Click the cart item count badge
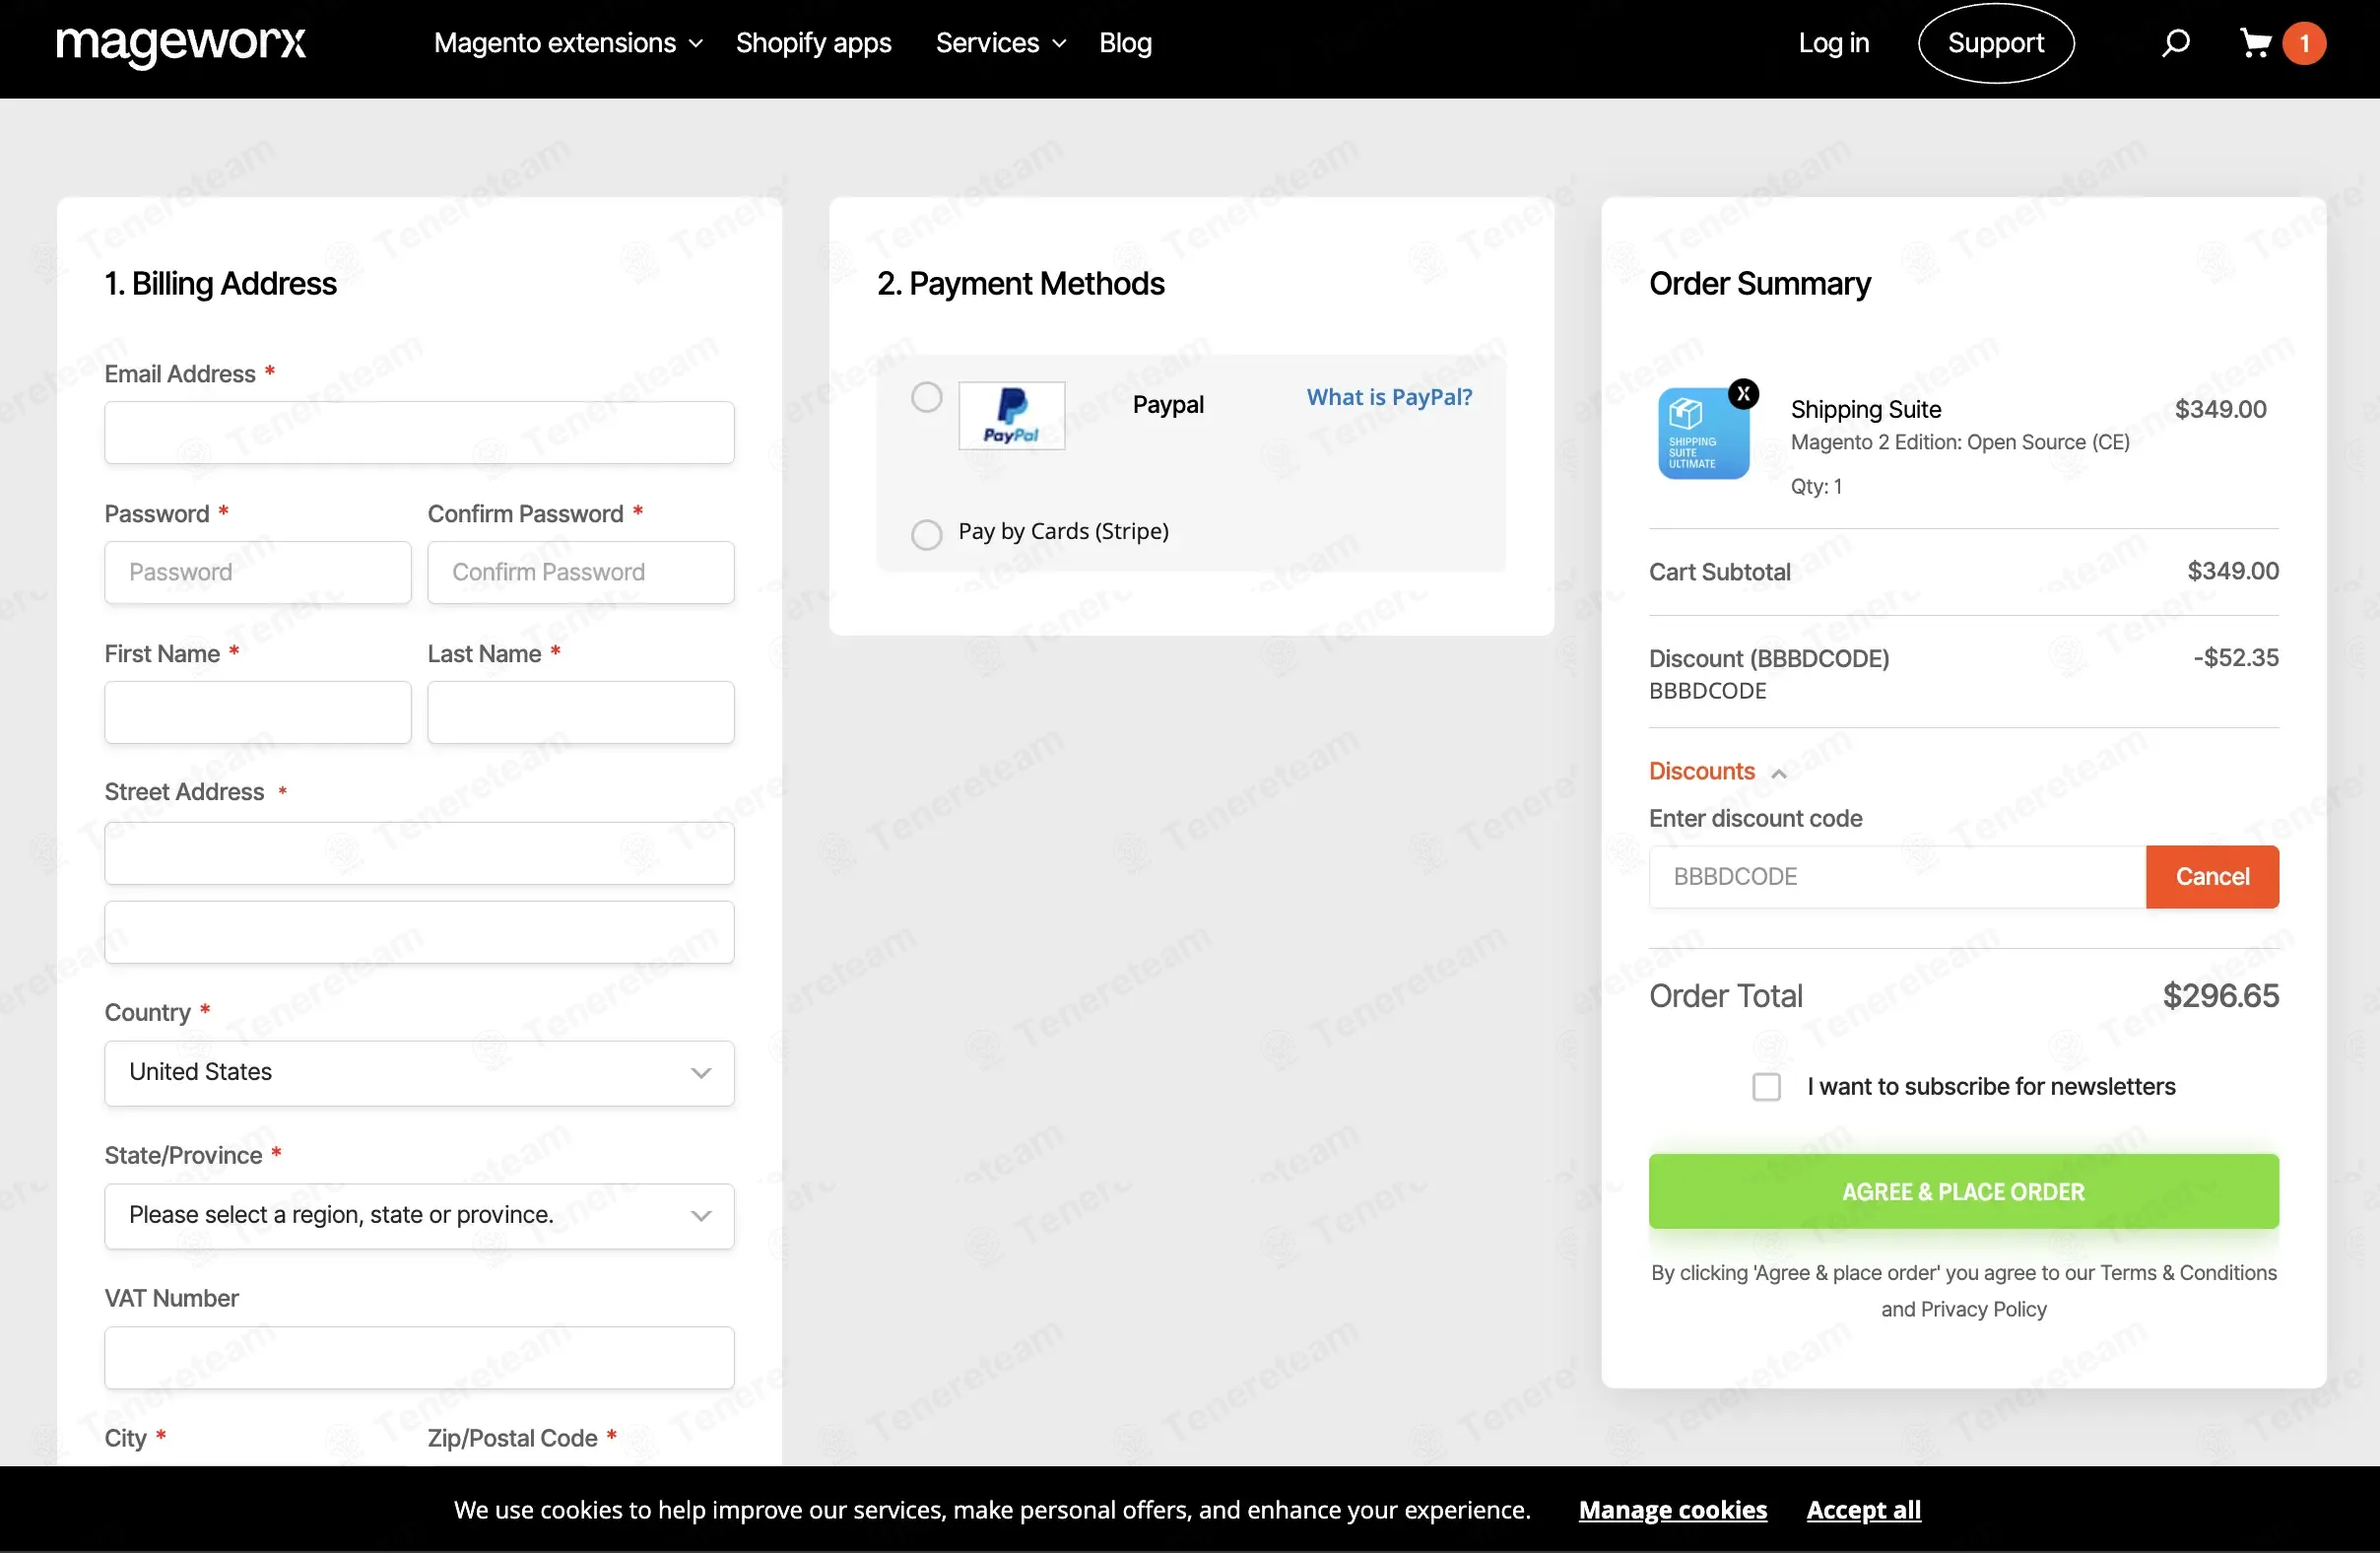The height and width of the screenshot is (1553, 2380). click(x=2304, y=43)
